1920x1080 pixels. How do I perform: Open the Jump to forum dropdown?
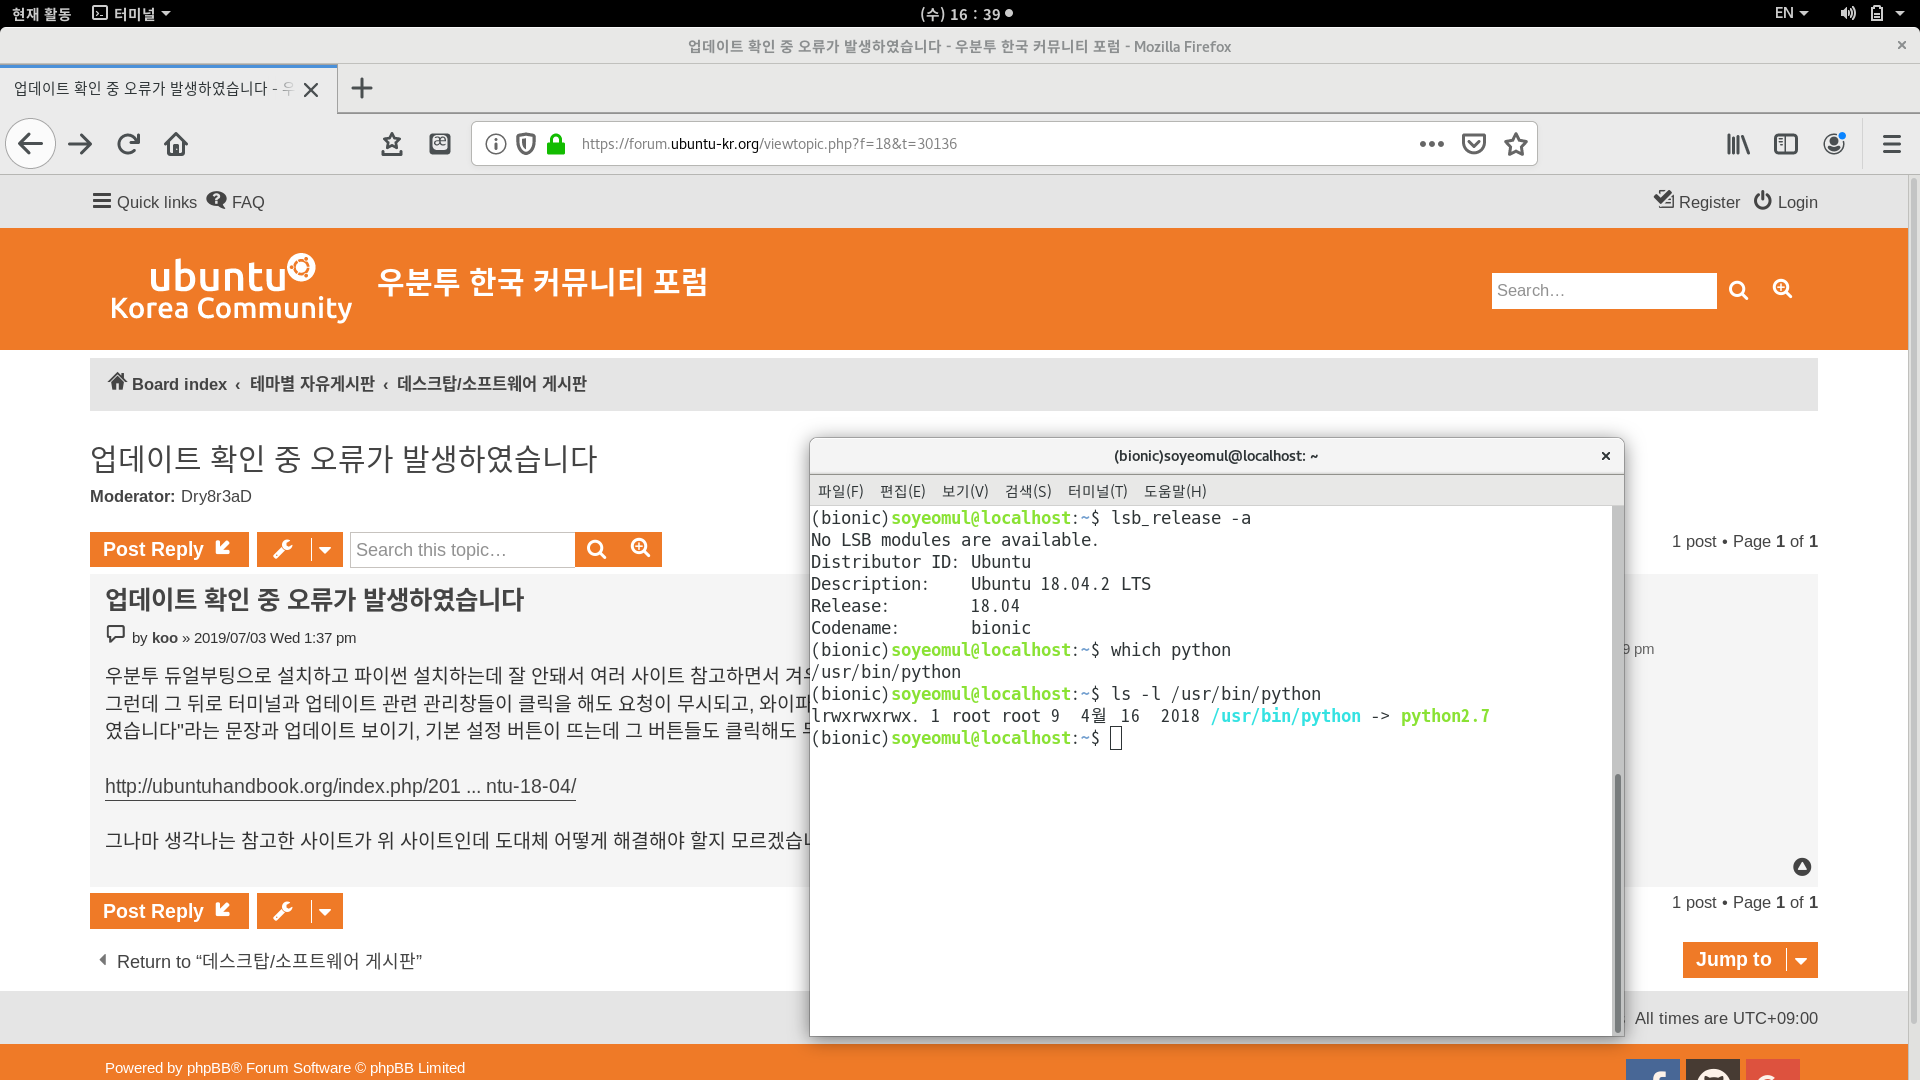coord(1750,960)
